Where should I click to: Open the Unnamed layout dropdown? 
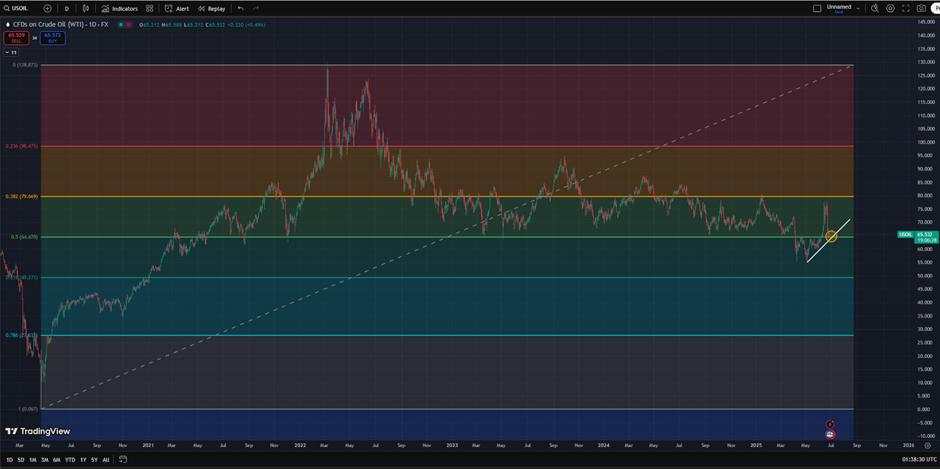coord(843,8)
